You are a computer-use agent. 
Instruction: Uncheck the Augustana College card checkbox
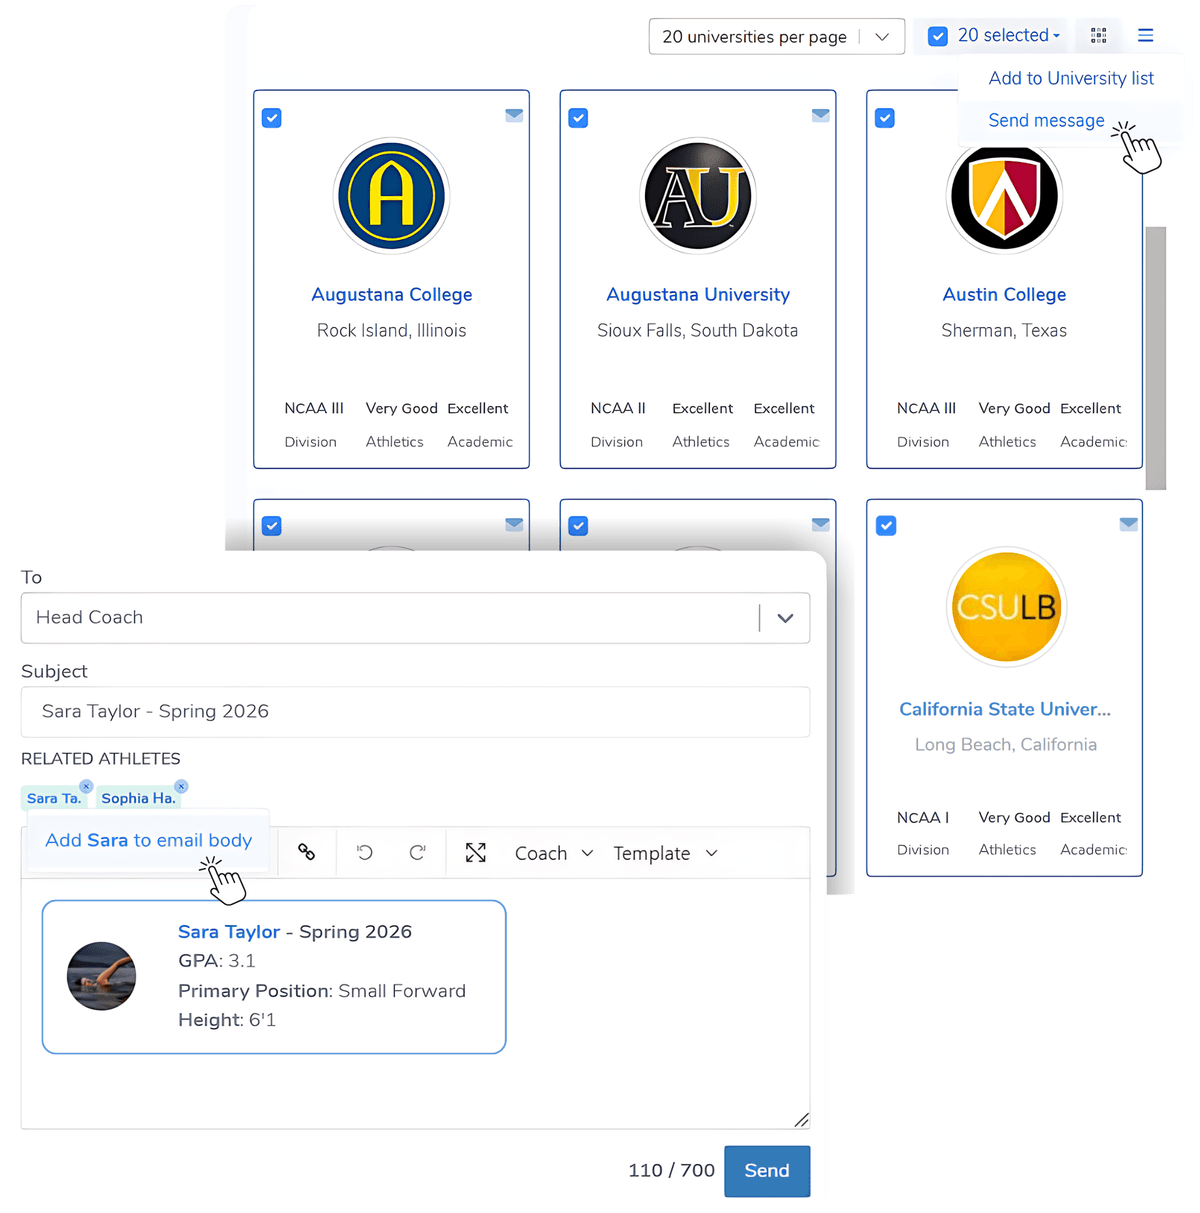pos(272,118)
